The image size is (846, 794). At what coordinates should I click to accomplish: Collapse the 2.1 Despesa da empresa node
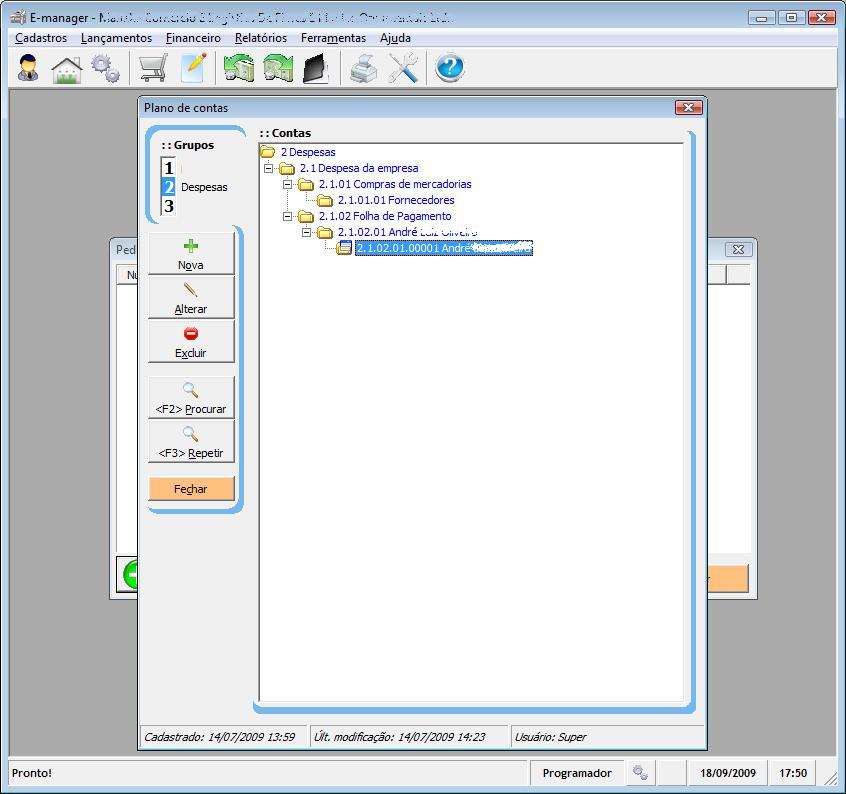point(268,168)
